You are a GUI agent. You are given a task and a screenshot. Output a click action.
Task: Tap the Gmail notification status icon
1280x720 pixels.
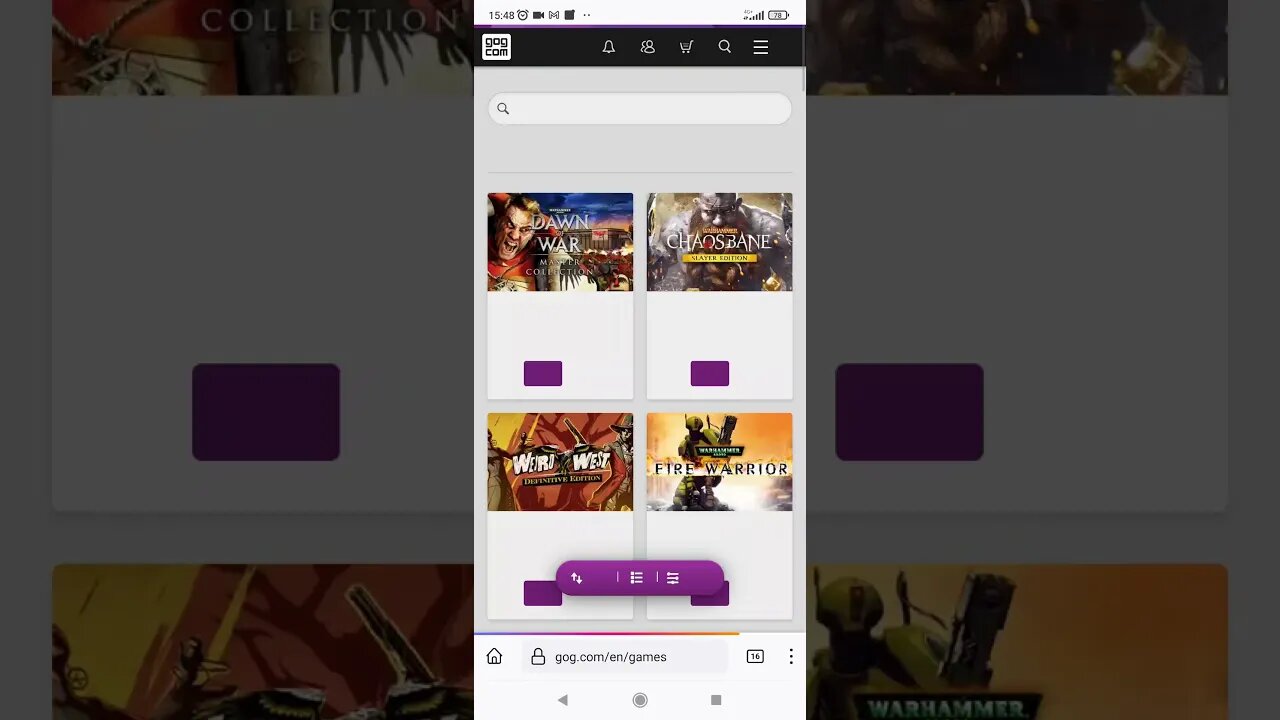(x=554, y=15)
